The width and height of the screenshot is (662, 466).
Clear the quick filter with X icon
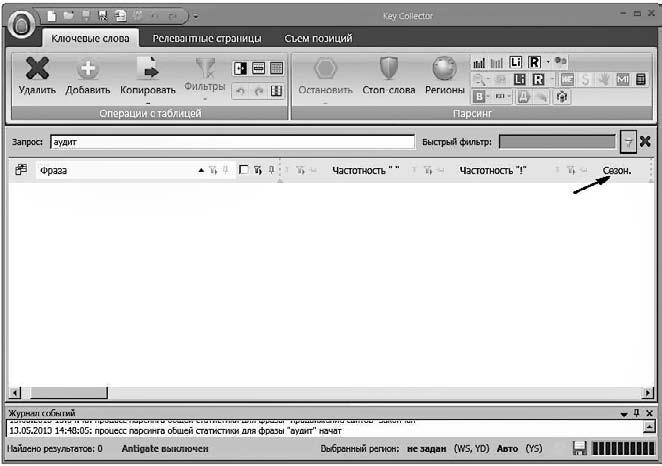(645, 142)
